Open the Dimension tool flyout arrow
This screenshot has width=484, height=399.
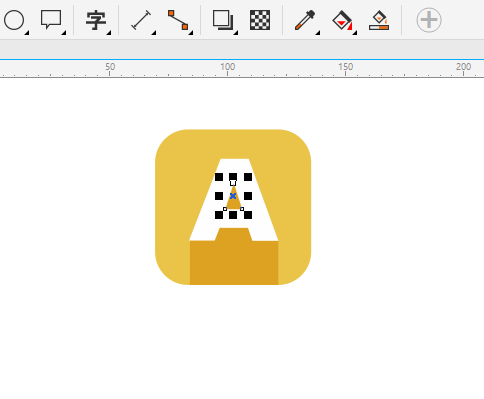coord(154,33)
